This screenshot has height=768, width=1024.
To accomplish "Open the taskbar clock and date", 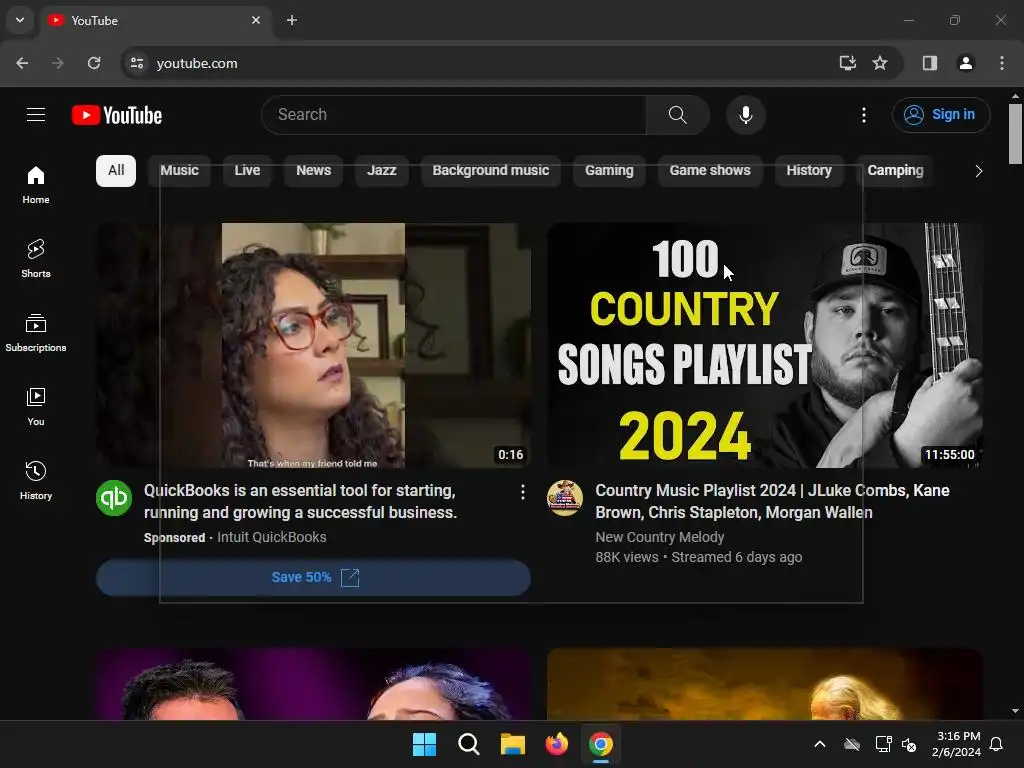I will coord(956,744).
